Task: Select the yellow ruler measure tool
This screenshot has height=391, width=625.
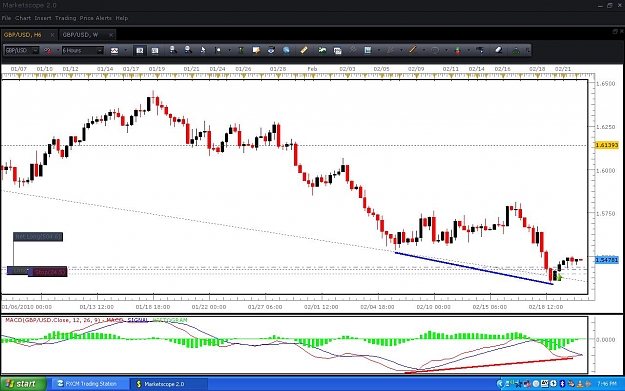Action: tap(304, 50)
